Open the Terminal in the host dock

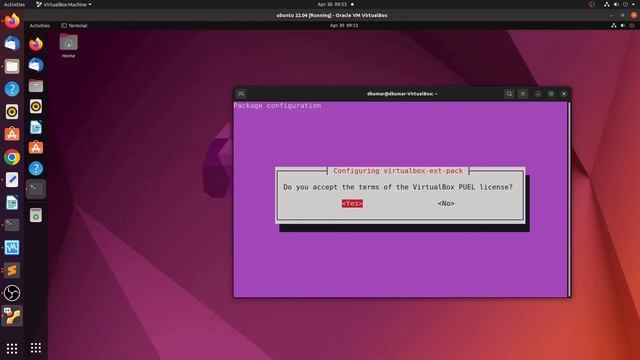[x=12, y=224]
